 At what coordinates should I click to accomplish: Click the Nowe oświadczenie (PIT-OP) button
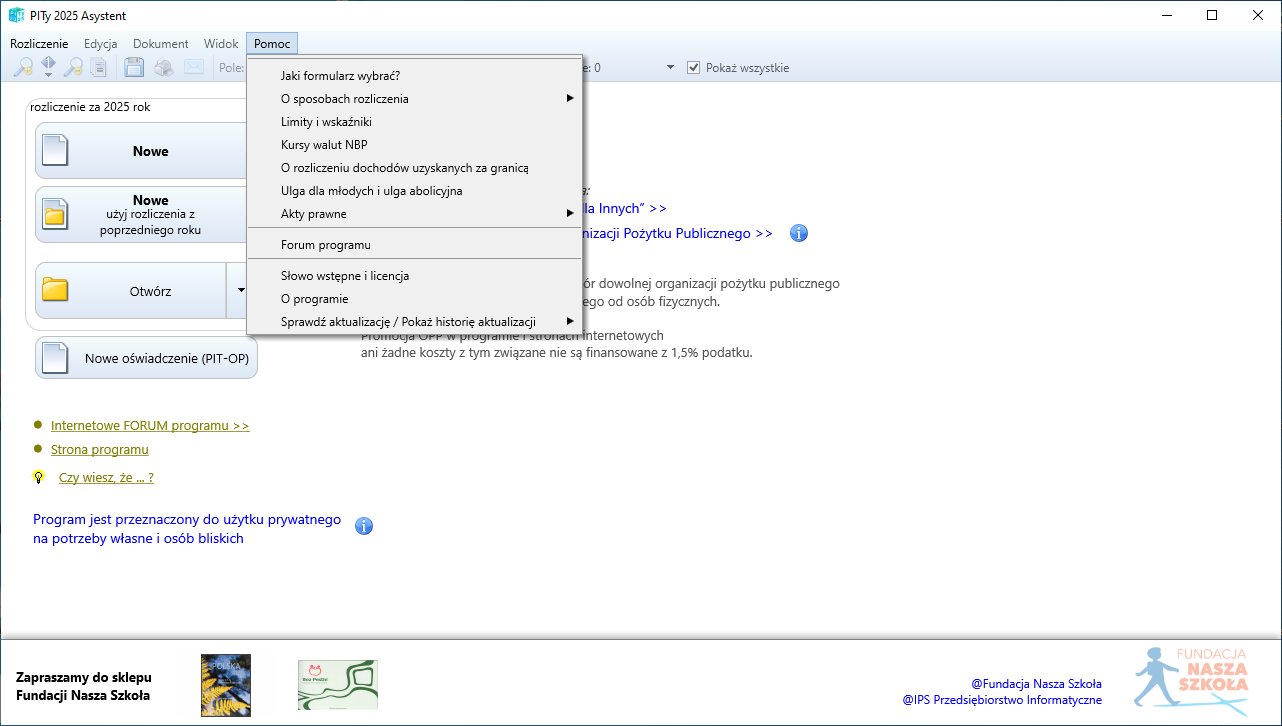point(147,358)
